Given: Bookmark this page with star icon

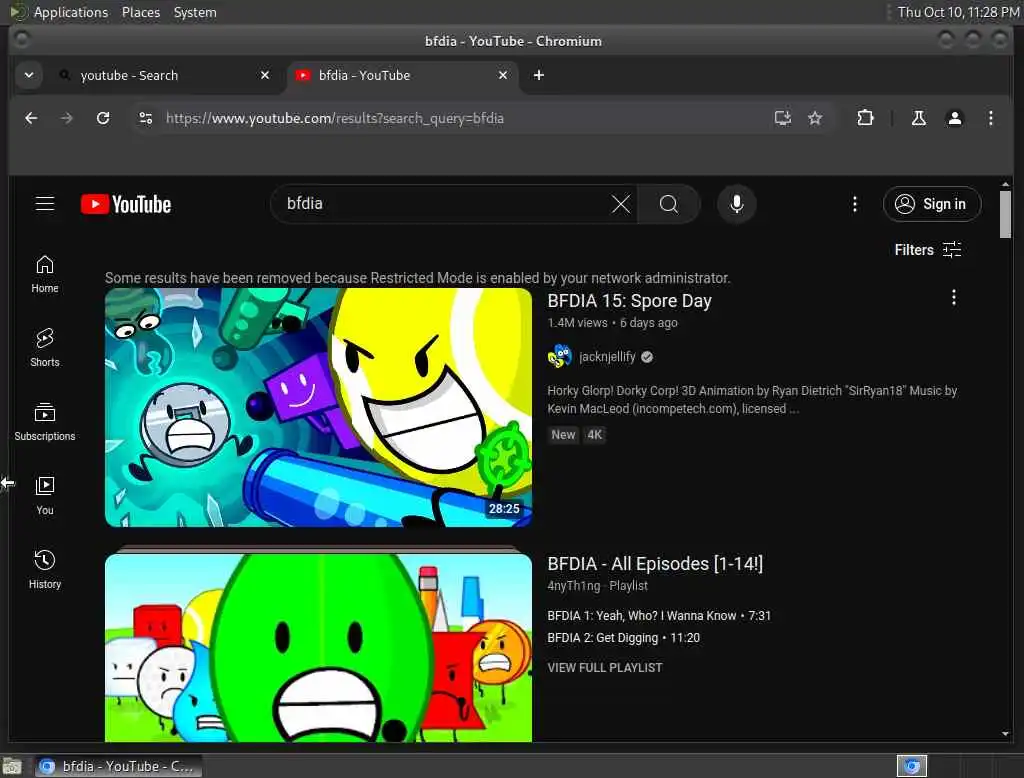Looking at the screenshot, I should coord(814,118).
